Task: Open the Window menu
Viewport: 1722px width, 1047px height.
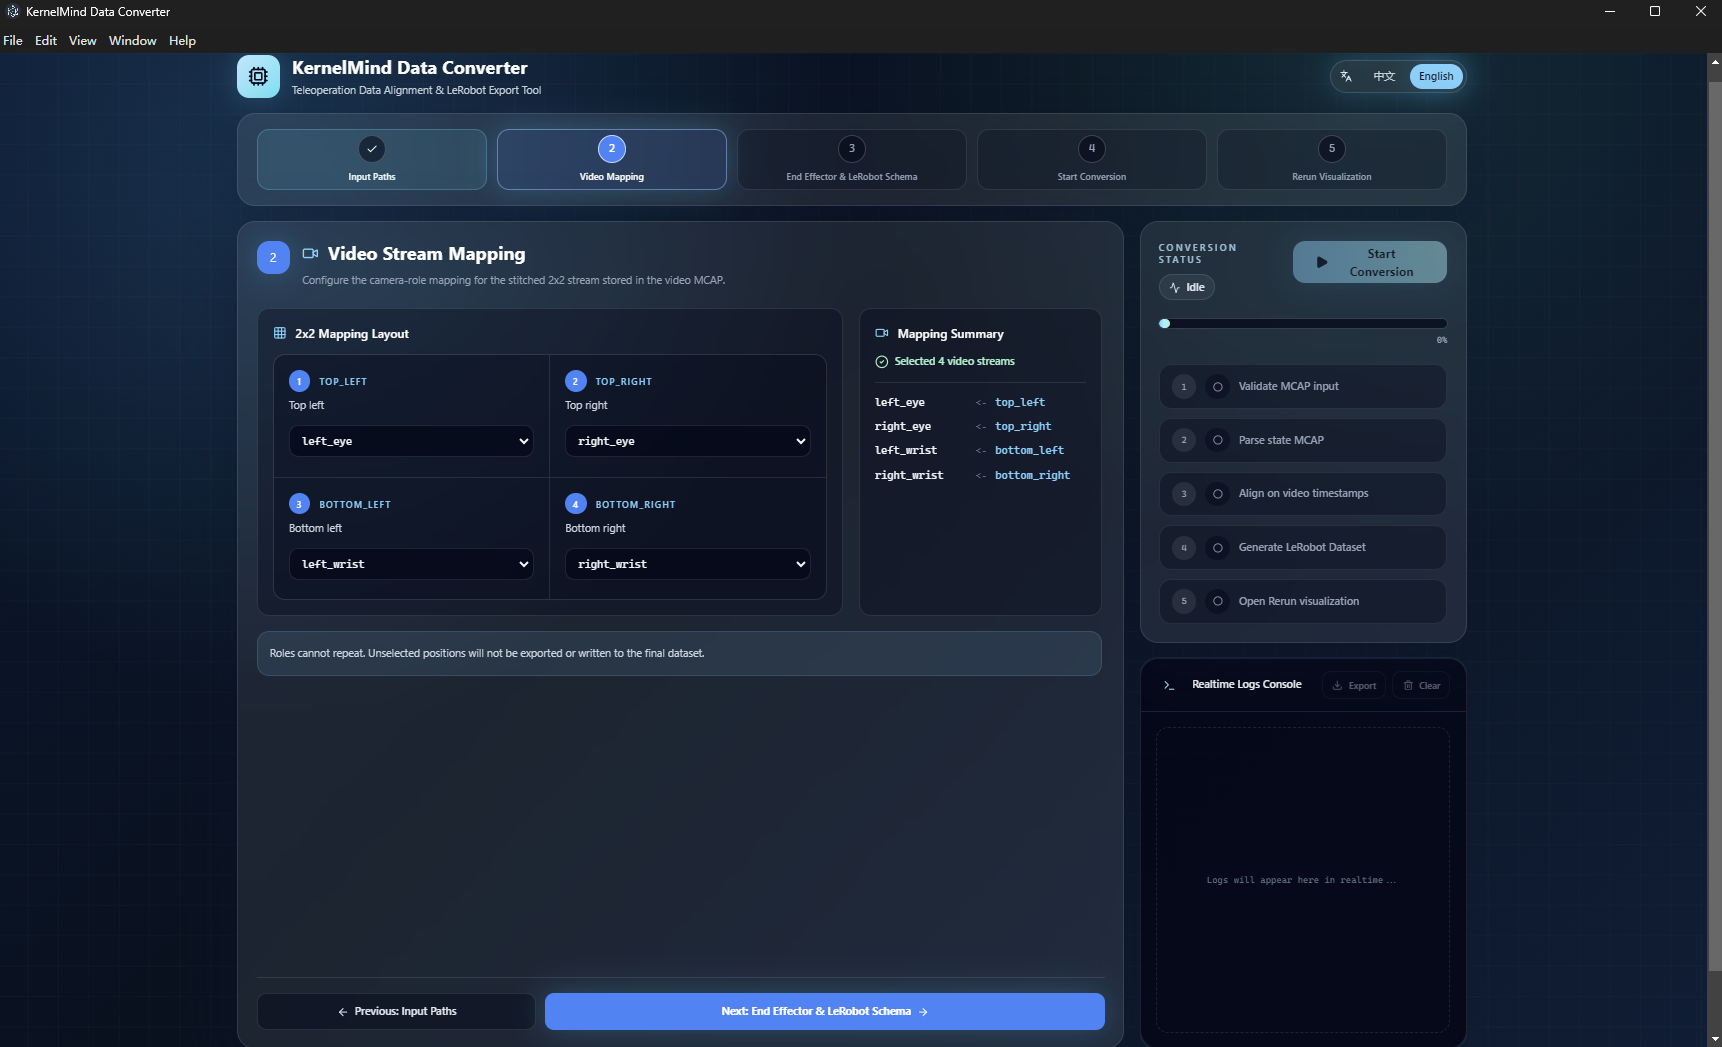Action: 133,41
